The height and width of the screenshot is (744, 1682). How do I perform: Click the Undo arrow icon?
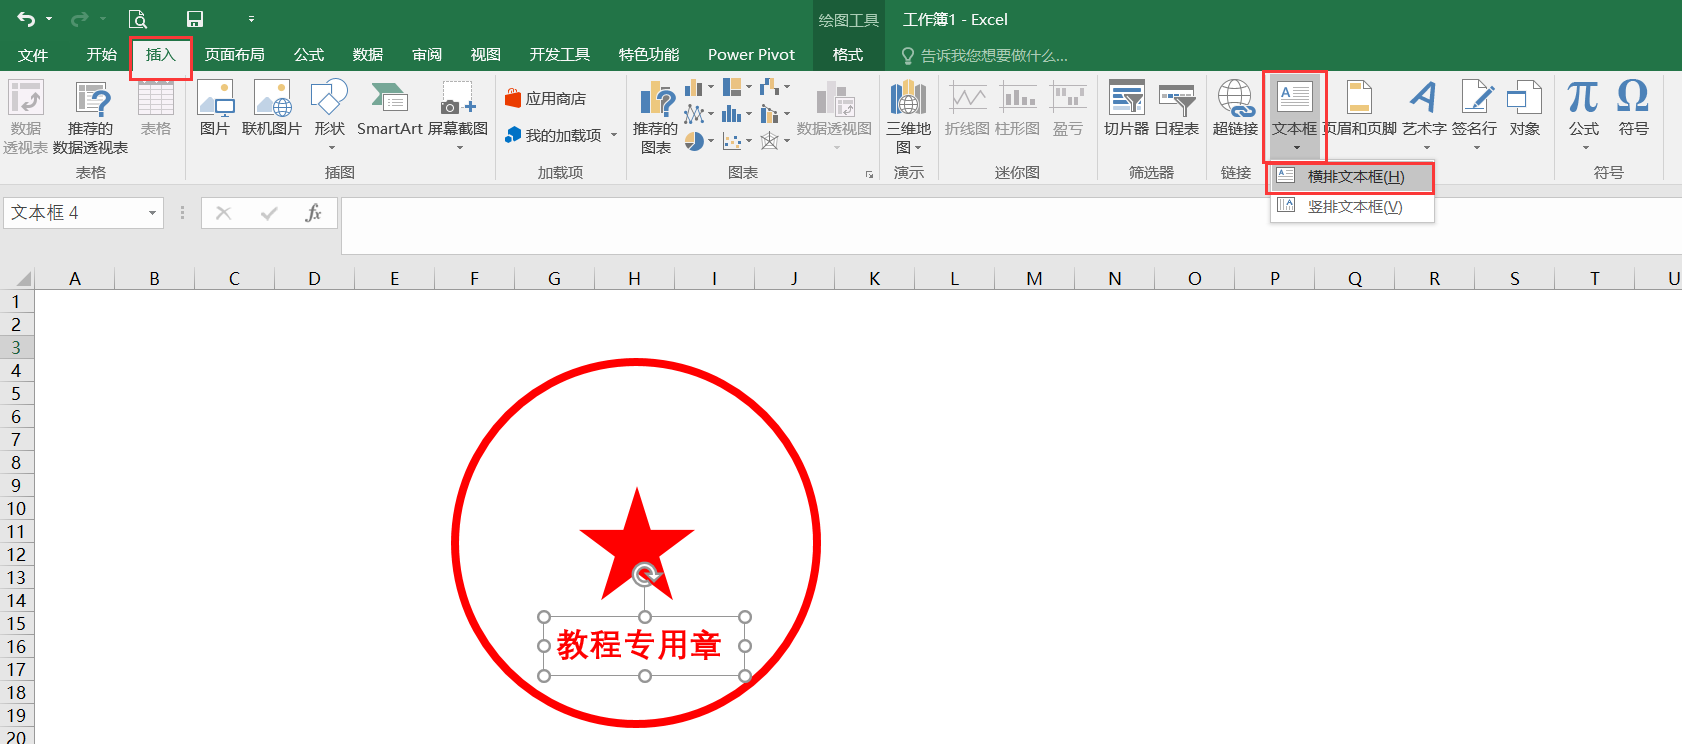[26, 19]
